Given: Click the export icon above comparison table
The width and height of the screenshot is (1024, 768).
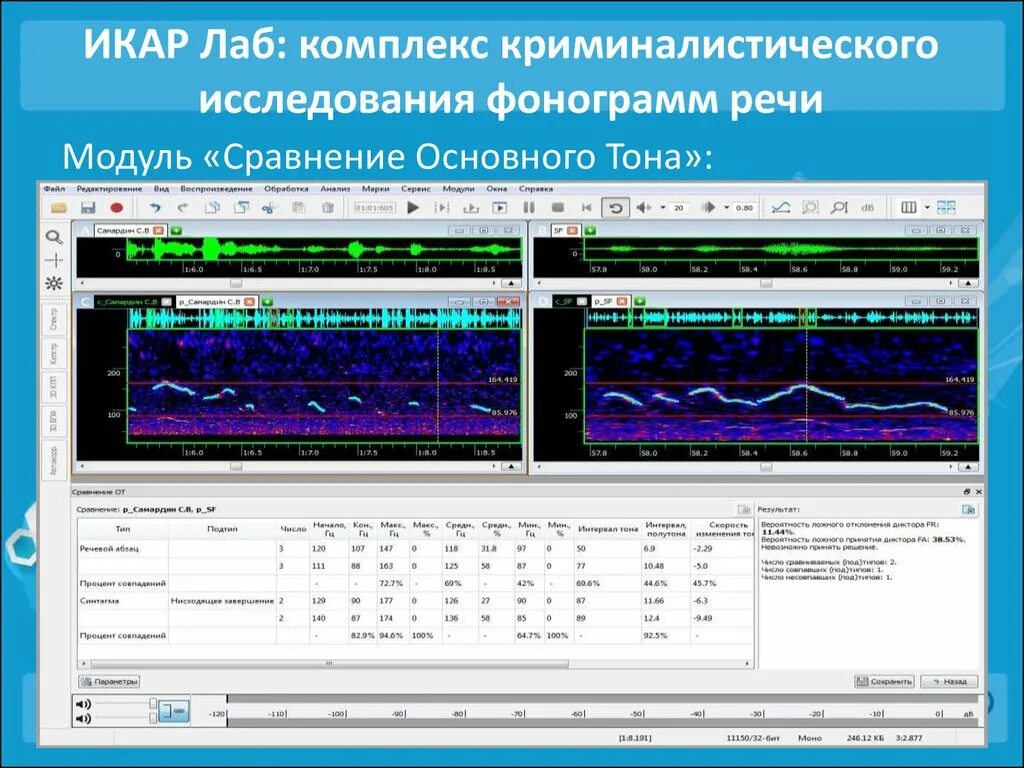Looking at the screenshot, I should 744,509.
